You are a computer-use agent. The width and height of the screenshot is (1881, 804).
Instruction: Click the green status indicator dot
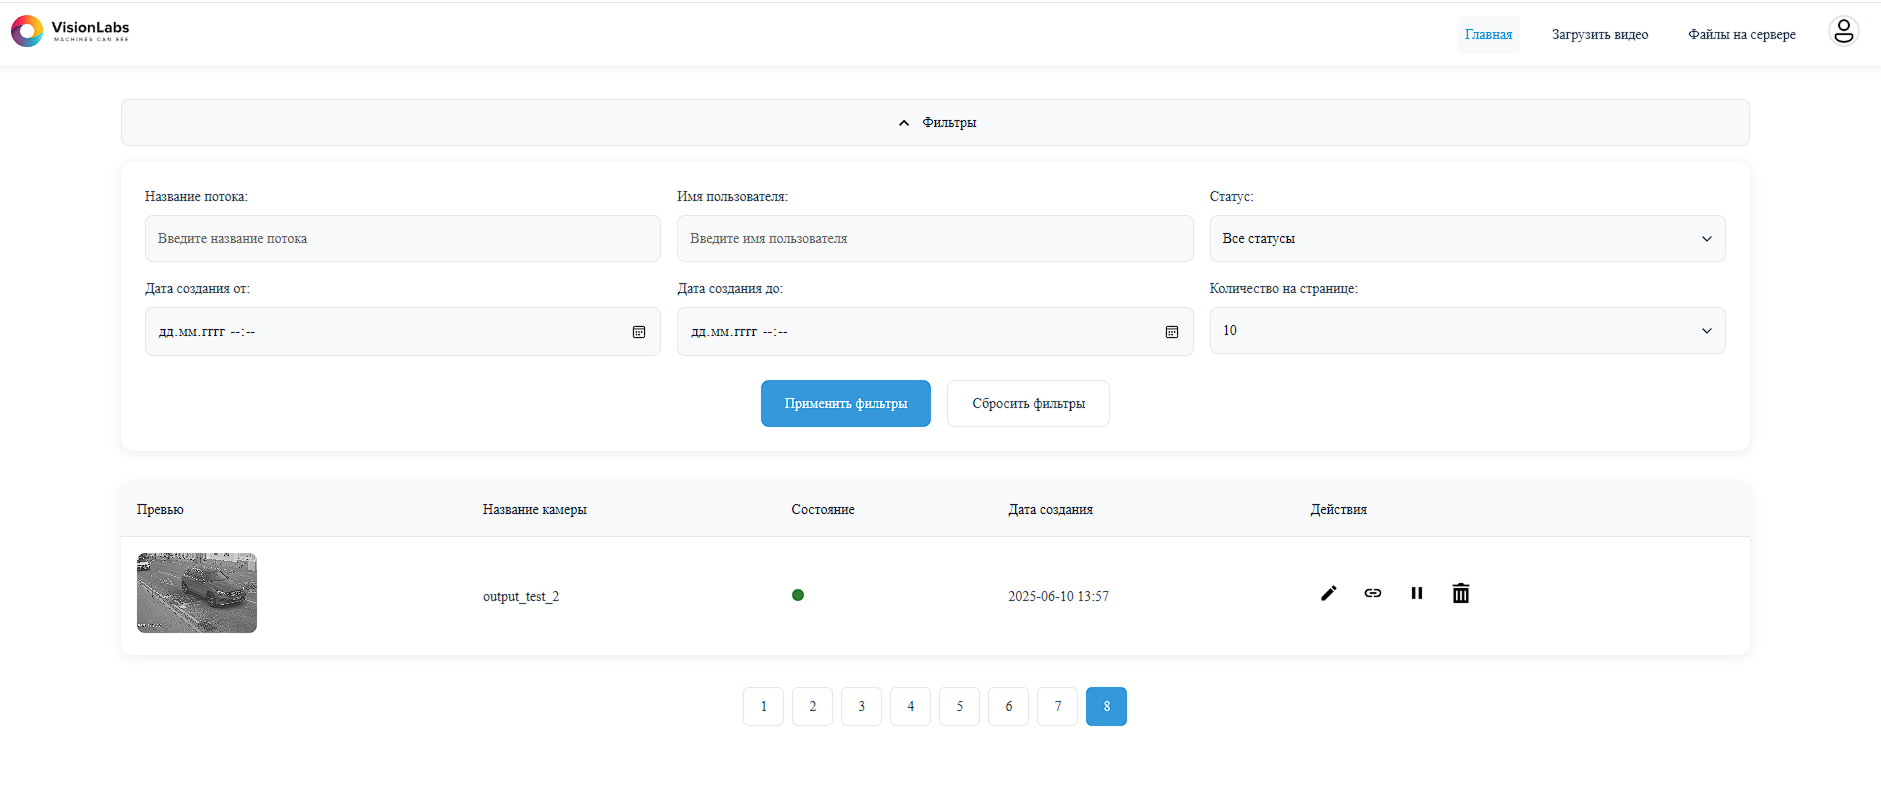point(798,595)
